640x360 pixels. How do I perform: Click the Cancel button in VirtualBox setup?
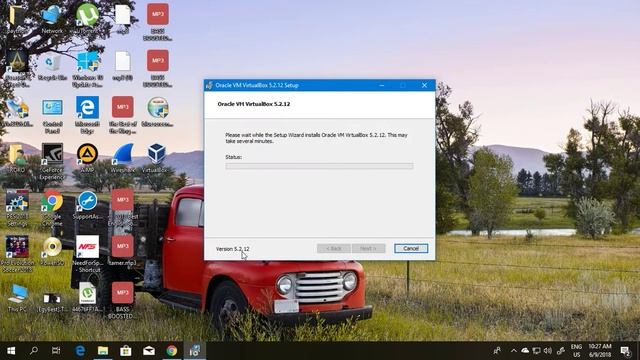[x=411, y=248]
